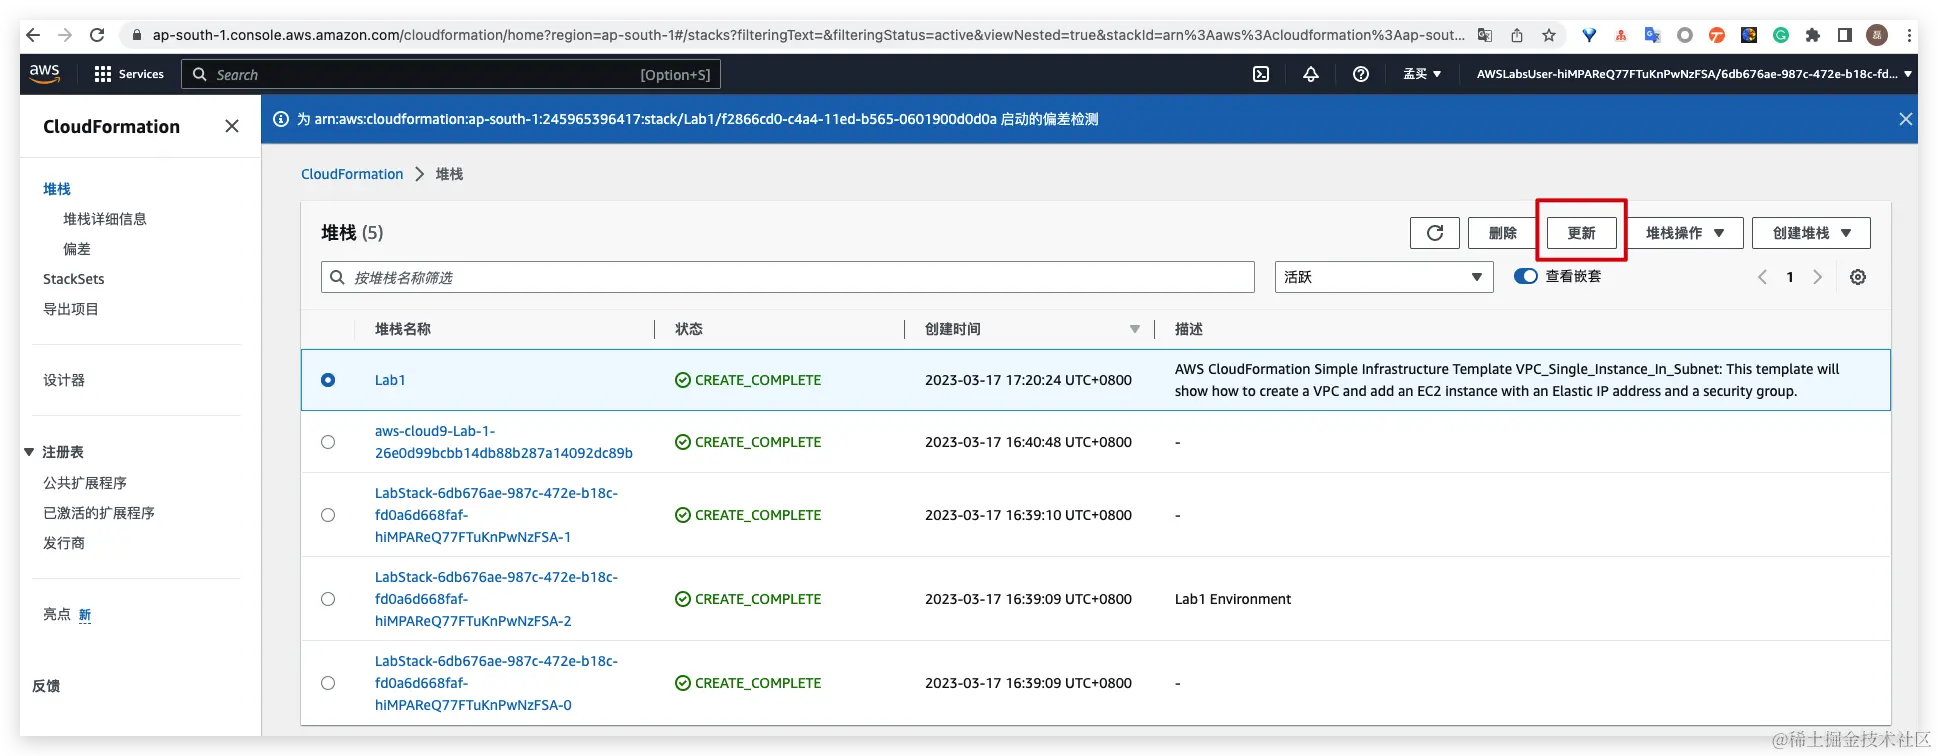This screenshot has width=1938, height=756.
Task: Click the share icon in address bar
Action: (1517, 35)
